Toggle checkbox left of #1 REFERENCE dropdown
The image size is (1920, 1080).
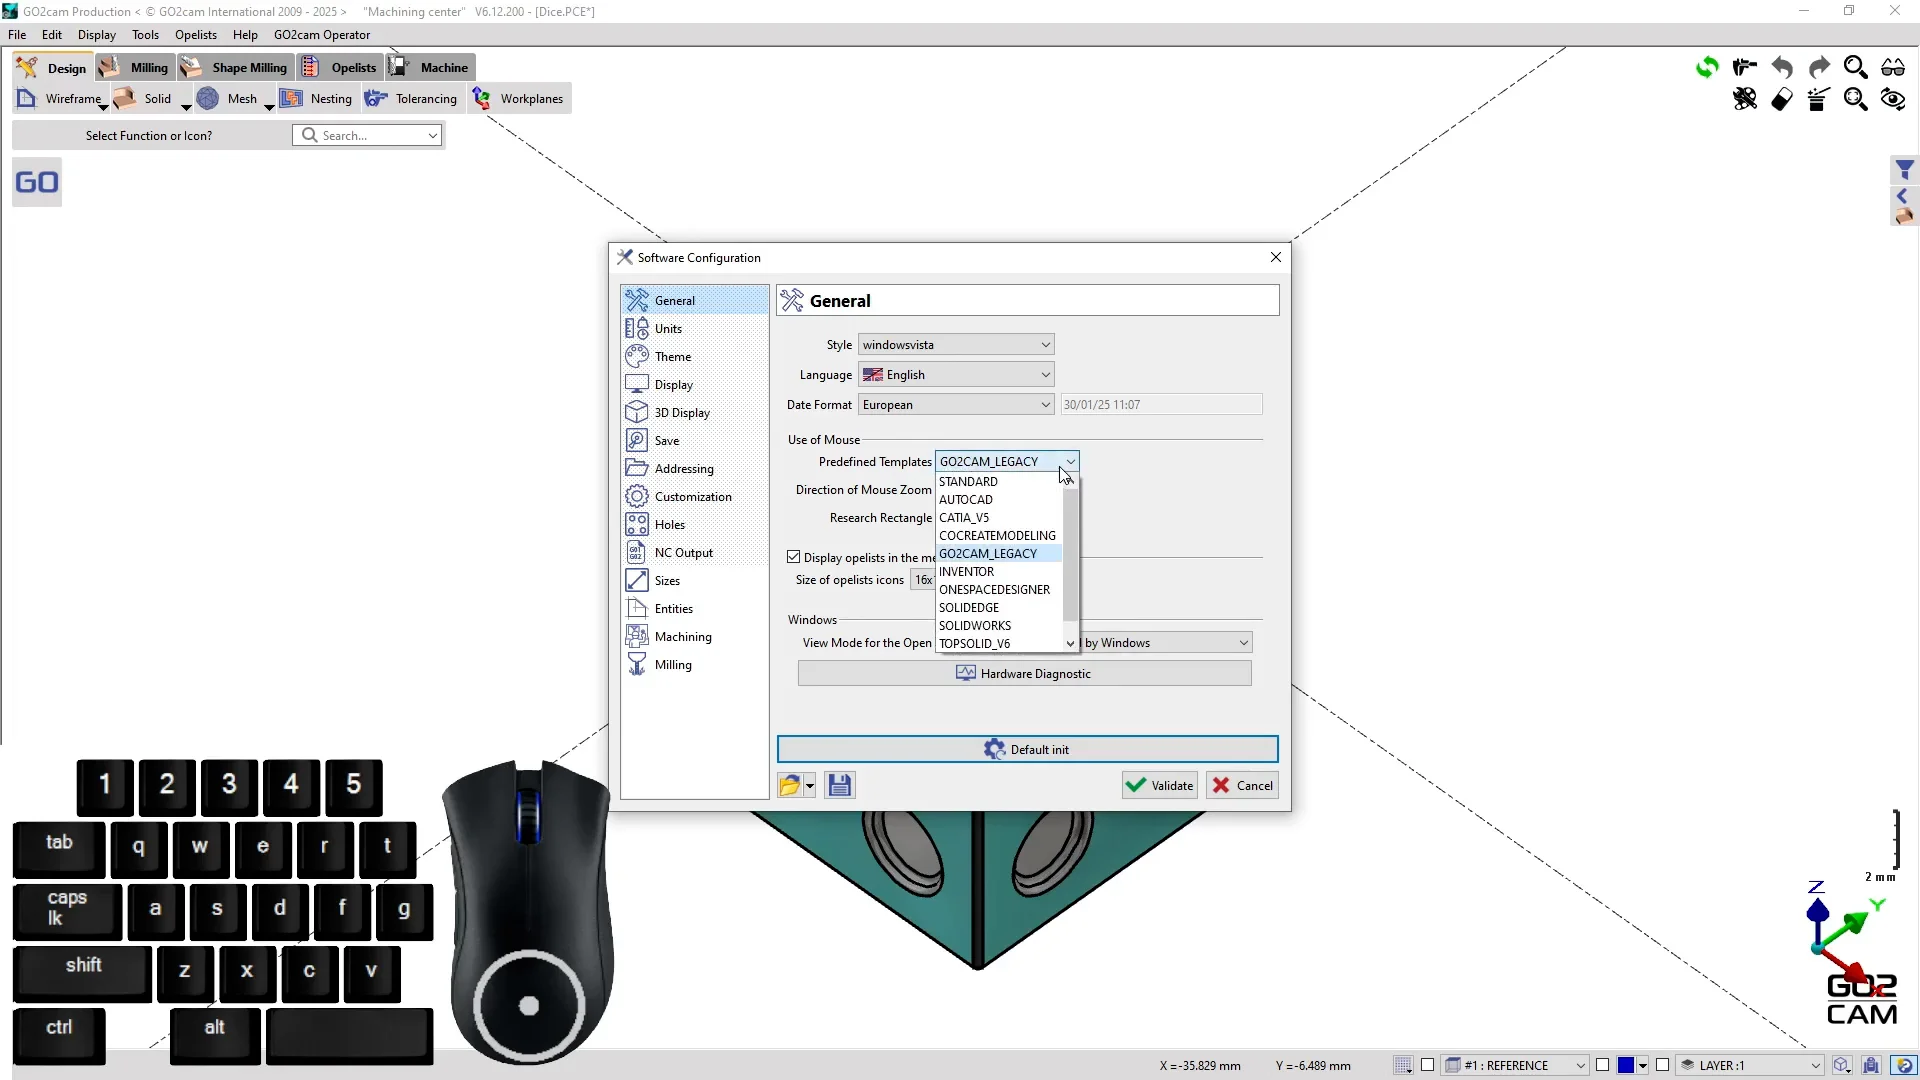click(x=1428, y=1065)
